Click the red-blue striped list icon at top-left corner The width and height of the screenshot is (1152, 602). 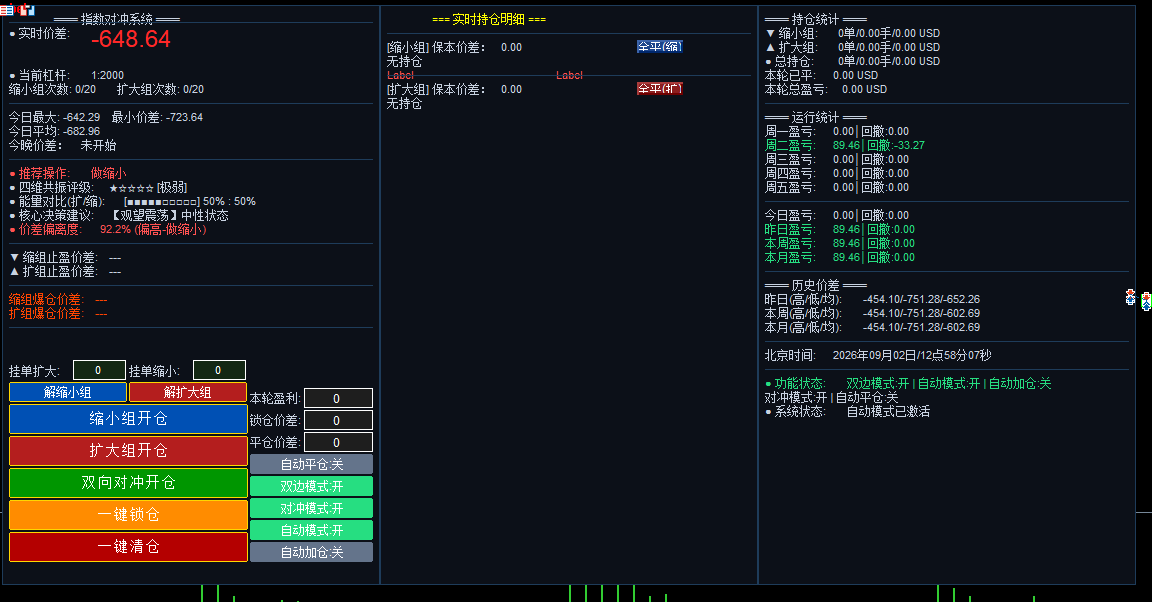point(6,10)
